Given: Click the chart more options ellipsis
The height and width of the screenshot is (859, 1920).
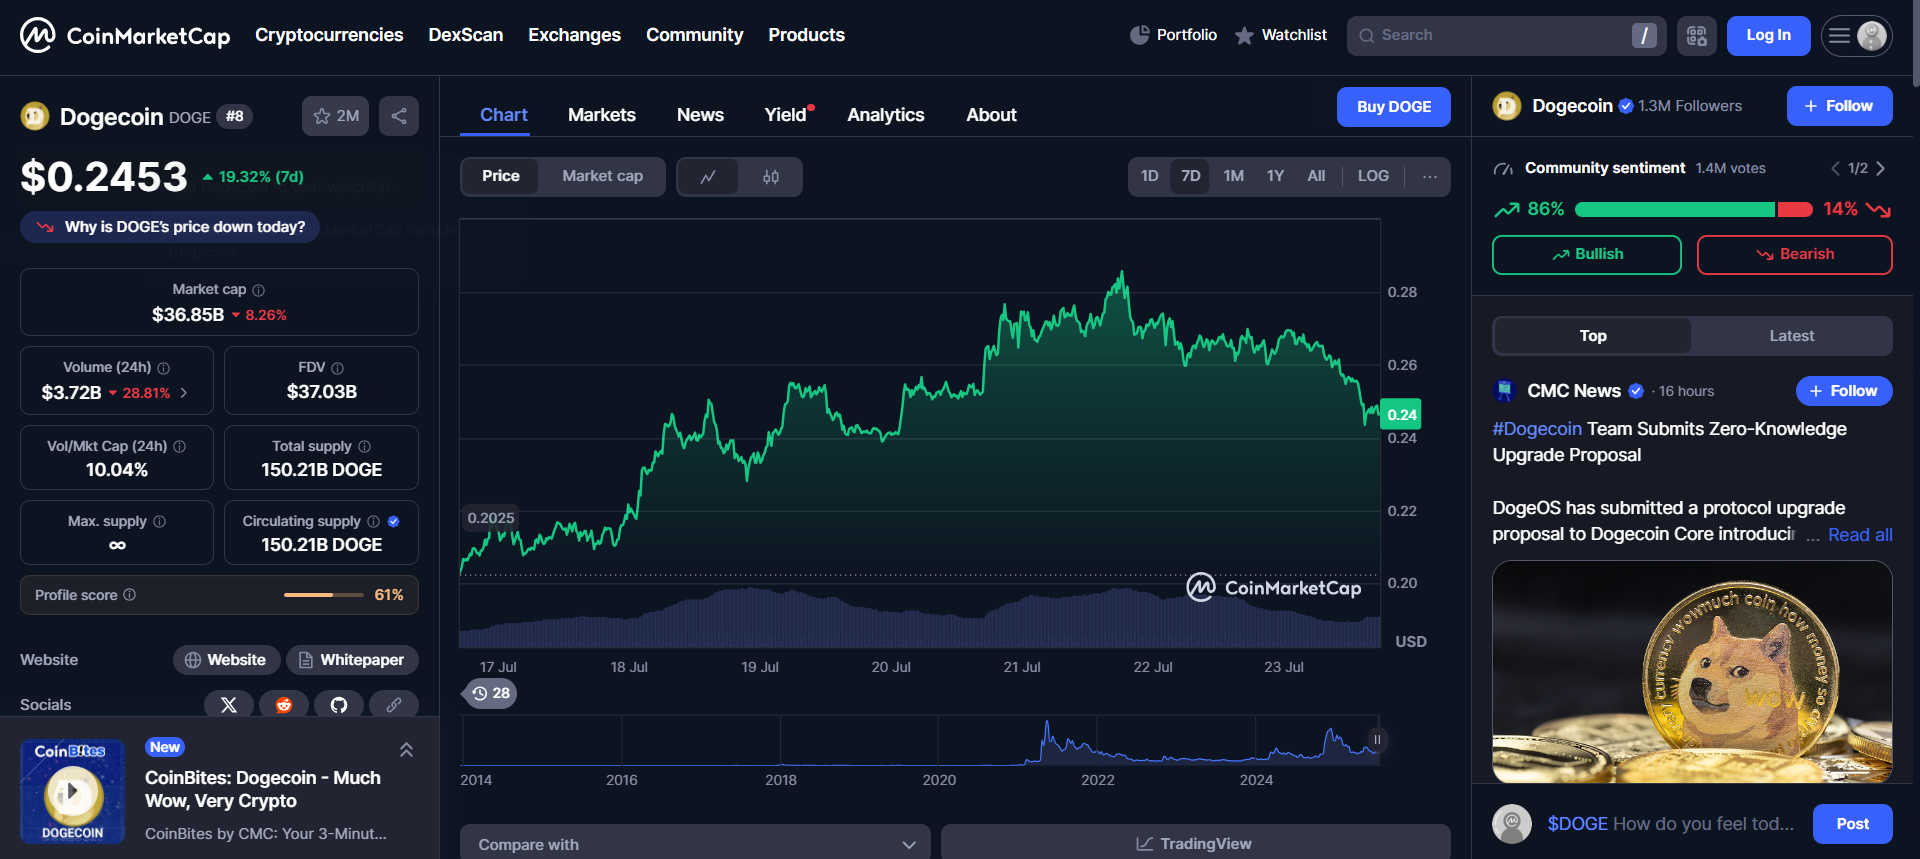Looking at the screenshot, I should coord(1430,176).
